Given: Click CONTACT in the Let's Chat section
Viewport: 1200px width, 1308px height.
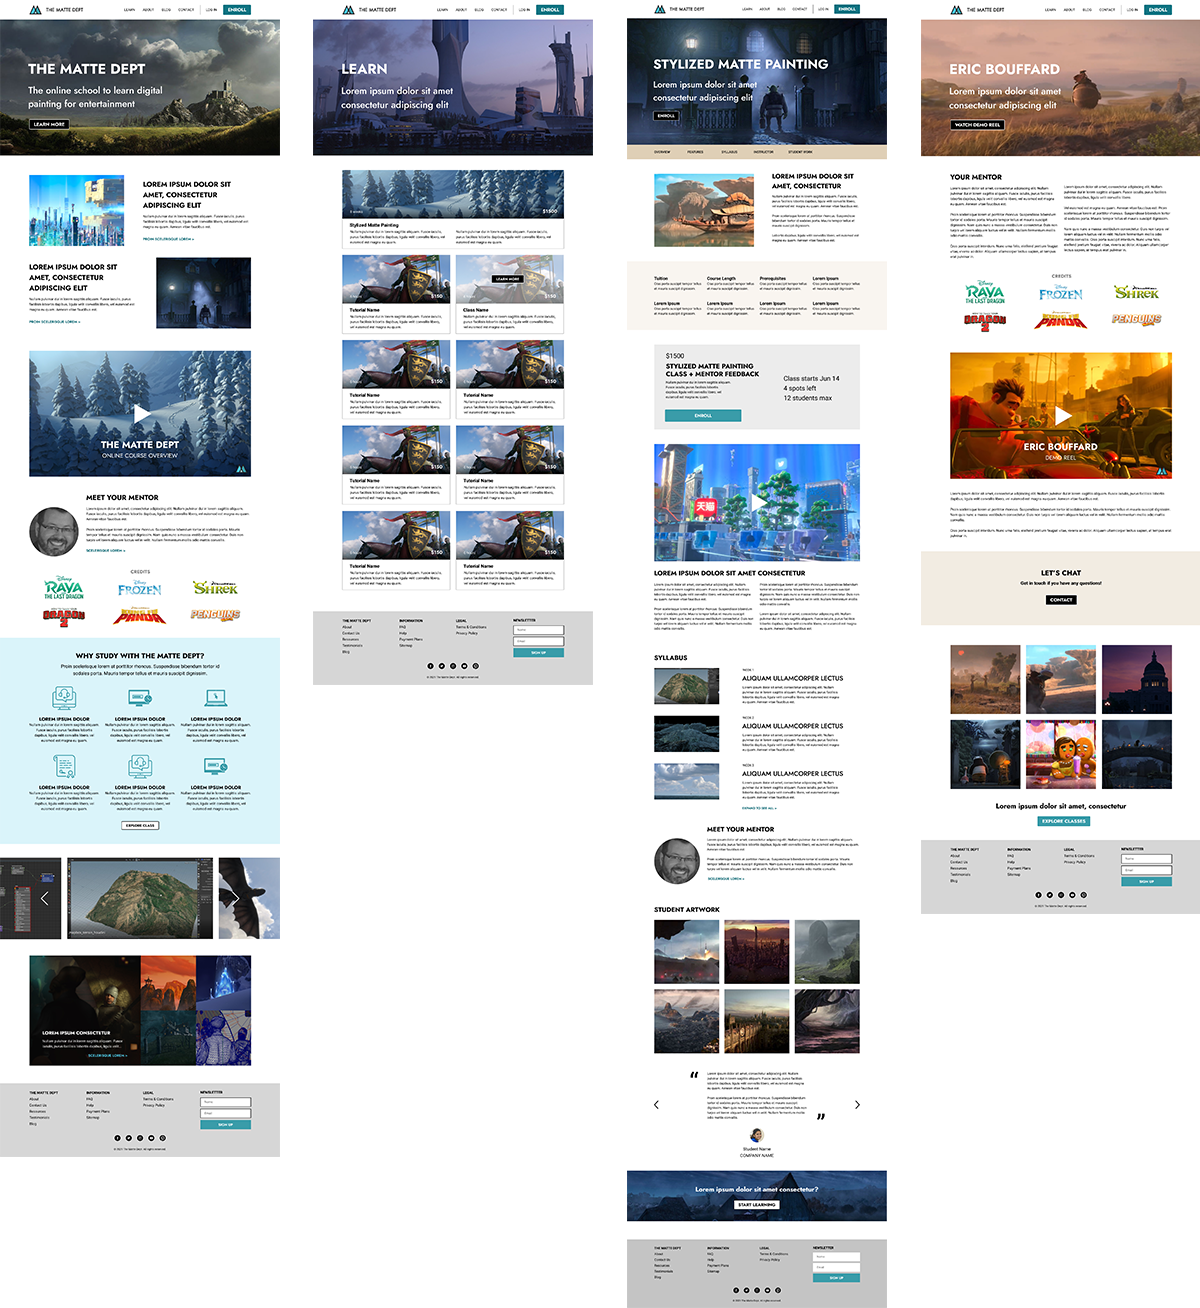Looking at the screenshot, I should (1061, 600).
